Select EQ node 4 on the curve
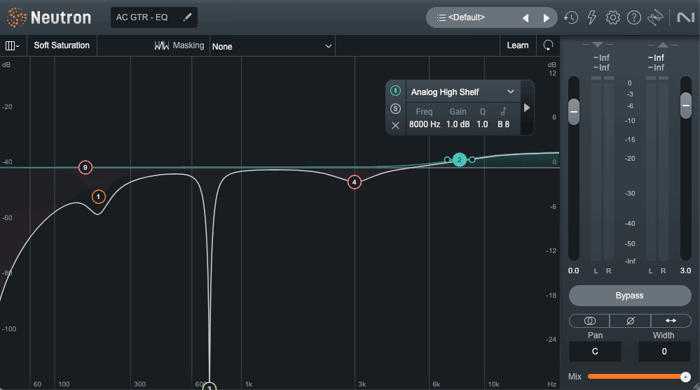 (354, 182)
